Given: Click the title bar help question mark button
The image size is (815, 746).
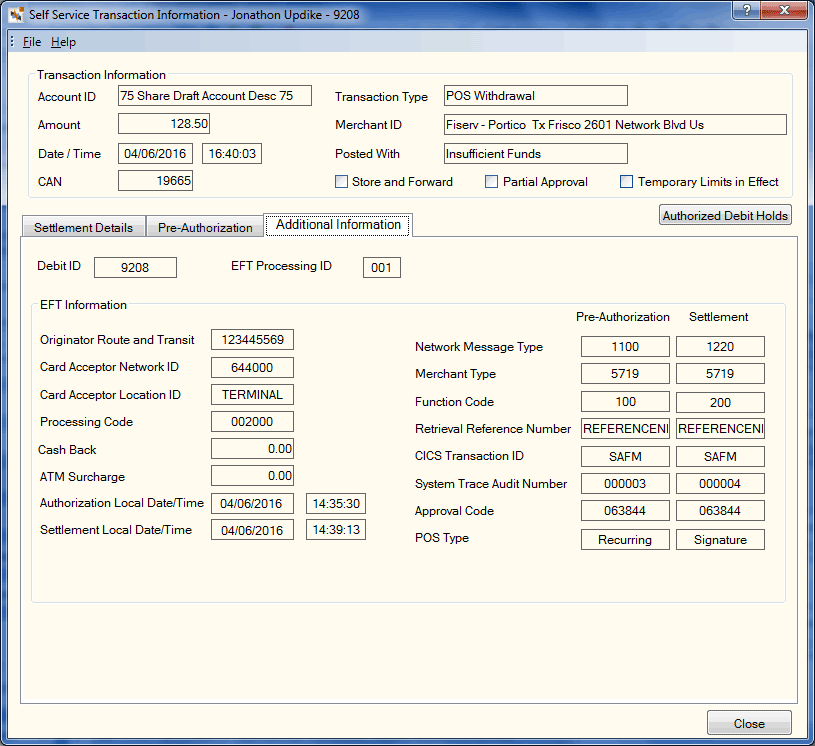Looking at the screenshot, I should tap(746, 10).
